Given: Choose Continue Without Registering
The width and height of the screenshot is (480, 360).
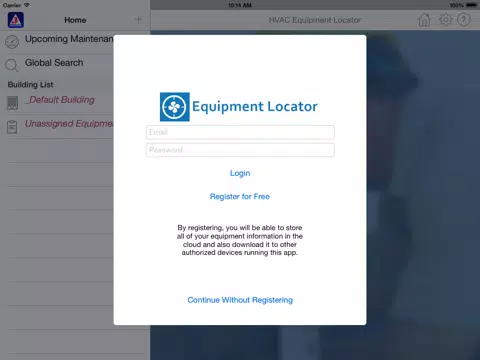Looking at the screenshot, I should coord(240,300).
